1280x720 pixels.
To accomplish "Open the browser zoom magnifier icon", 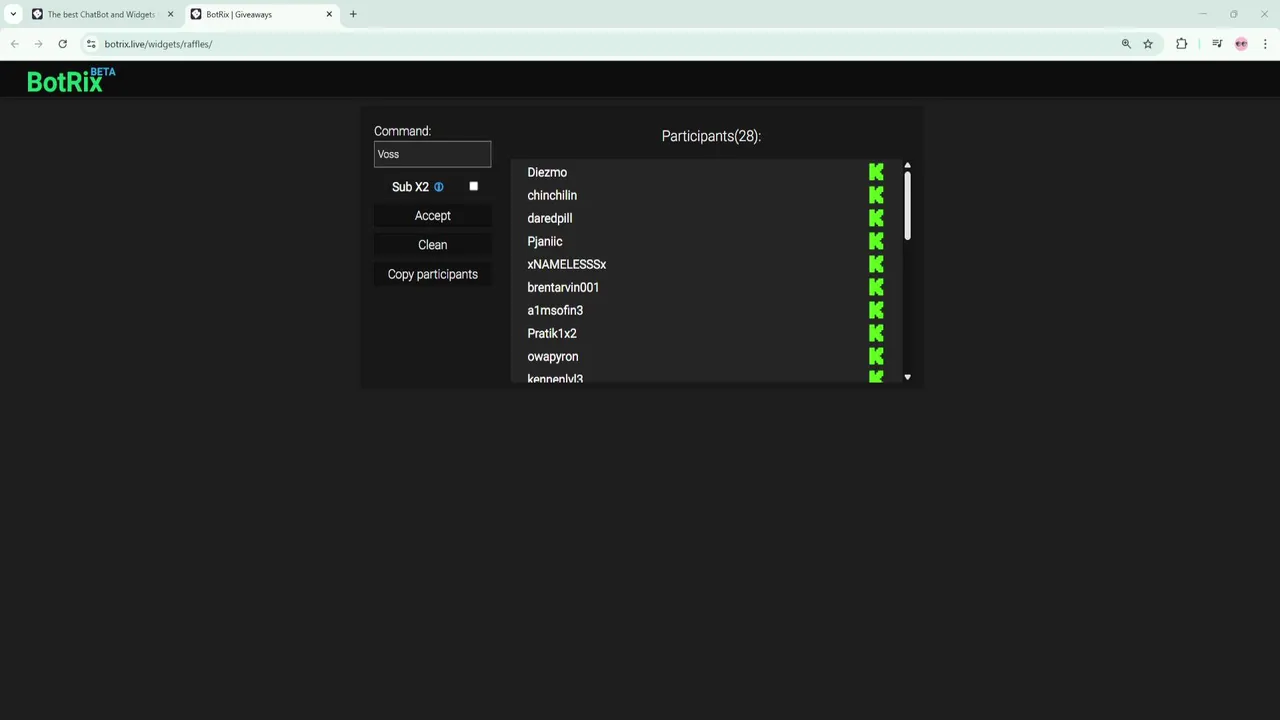I will [x=1126, y=44].
